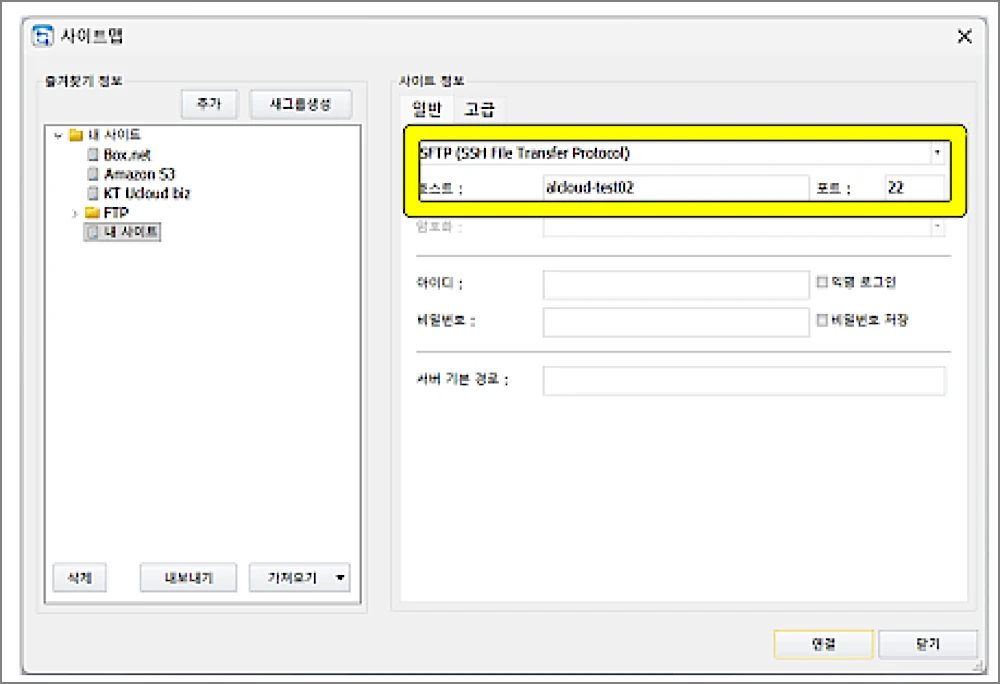The height and width of the screenshot is (684, 1000).
Task: Collapse the 내 사이트 root folder
Action: (x=58, y=135)
